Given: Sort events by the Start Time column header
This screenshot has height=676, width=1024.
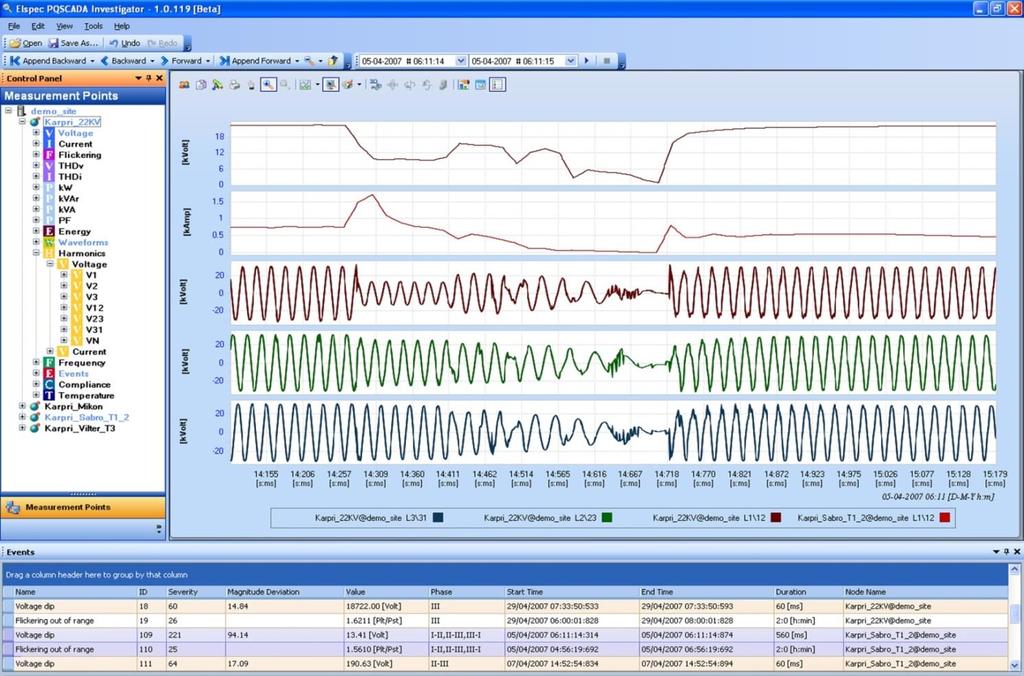Looking at the screenshot, I should click(571, 592).
